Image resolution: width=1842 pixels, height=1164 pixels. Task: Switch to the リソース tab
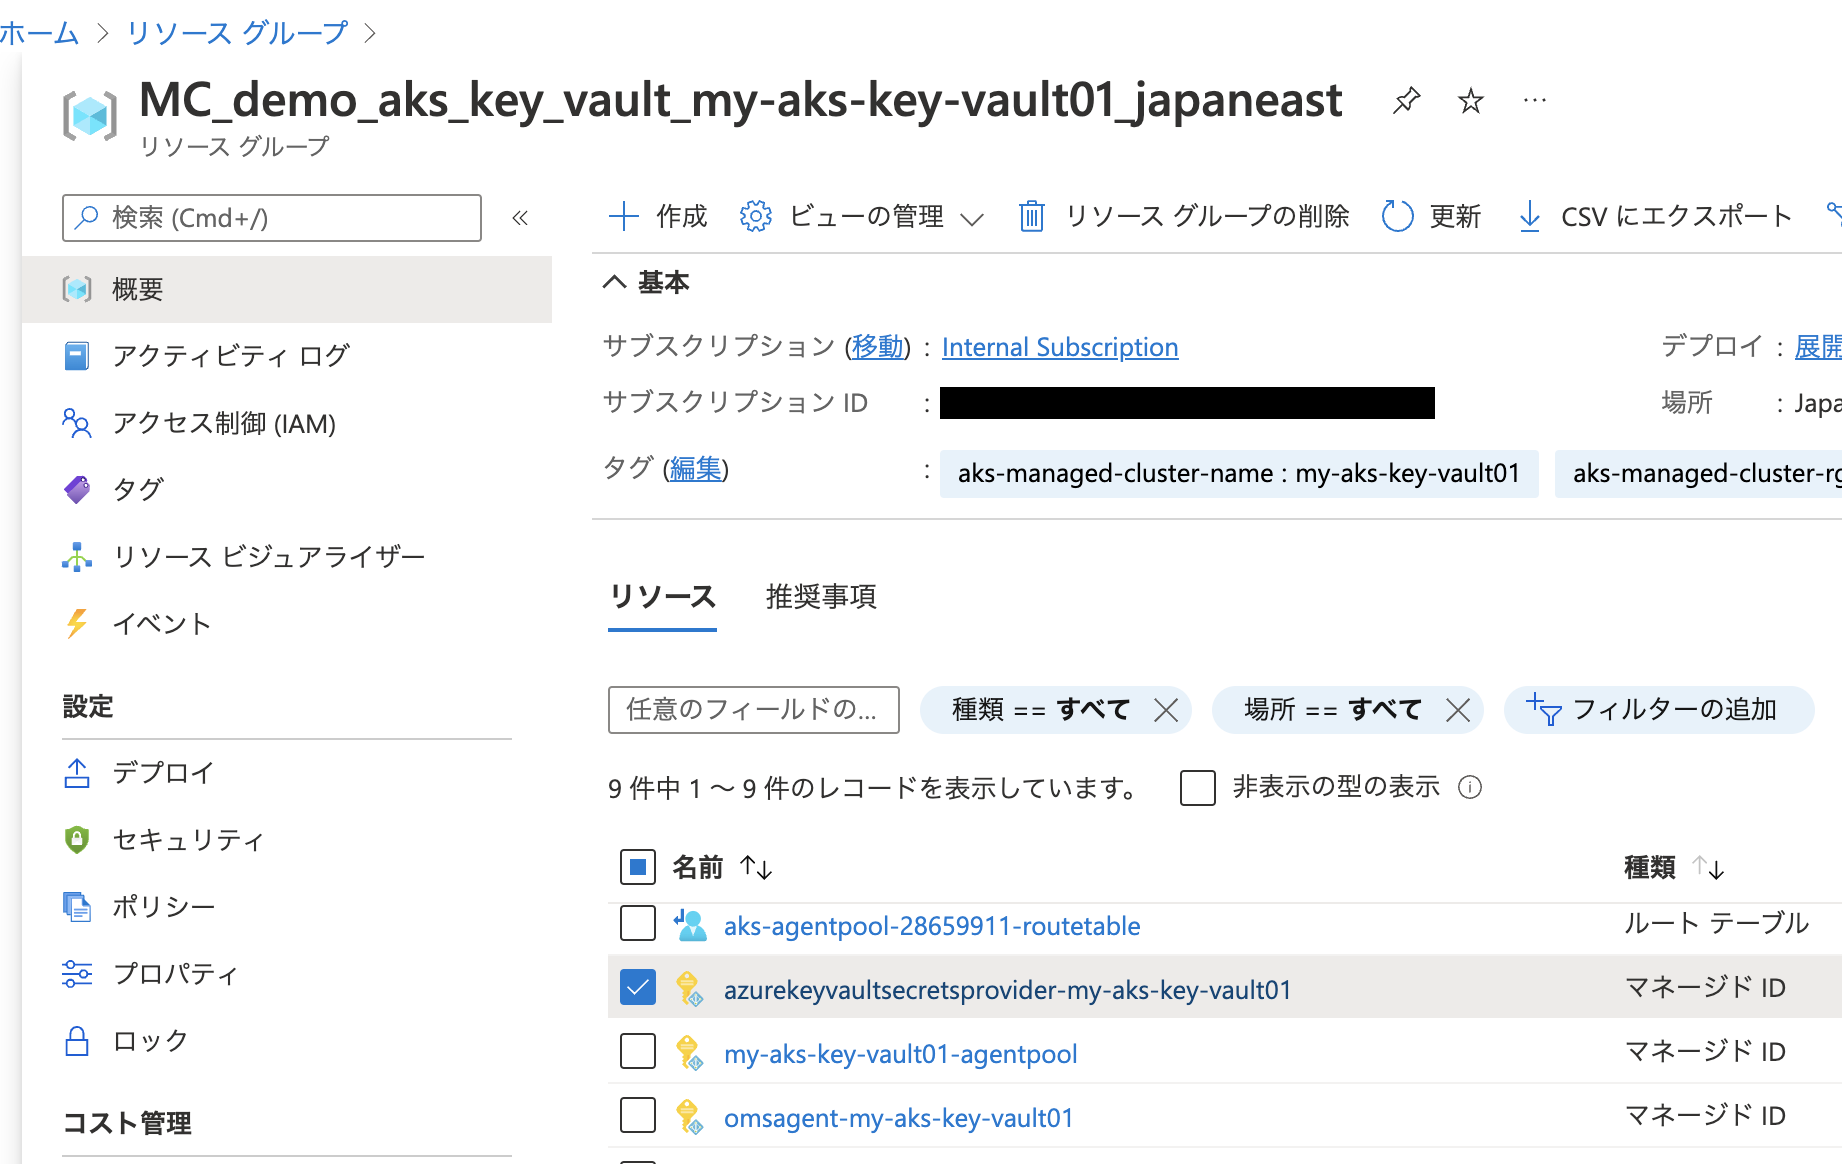(662, 597)
